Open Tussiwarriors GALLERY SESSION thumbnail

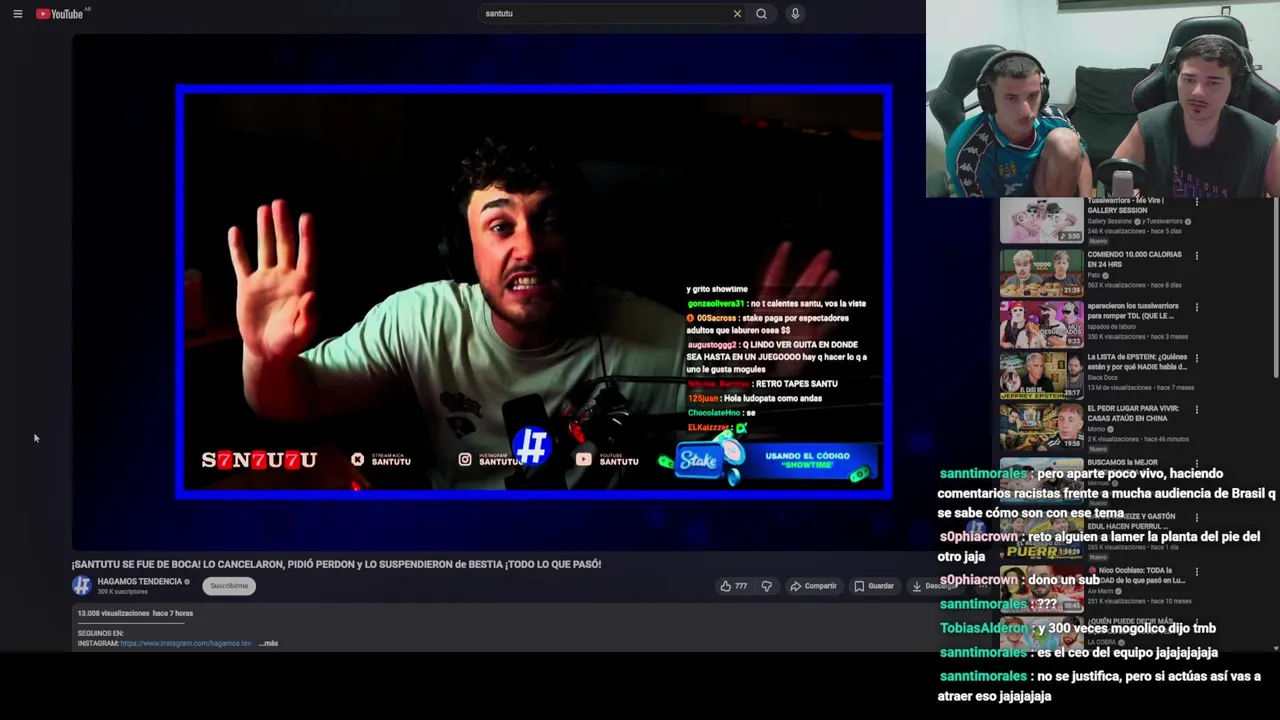click(x=1041, y=221)
